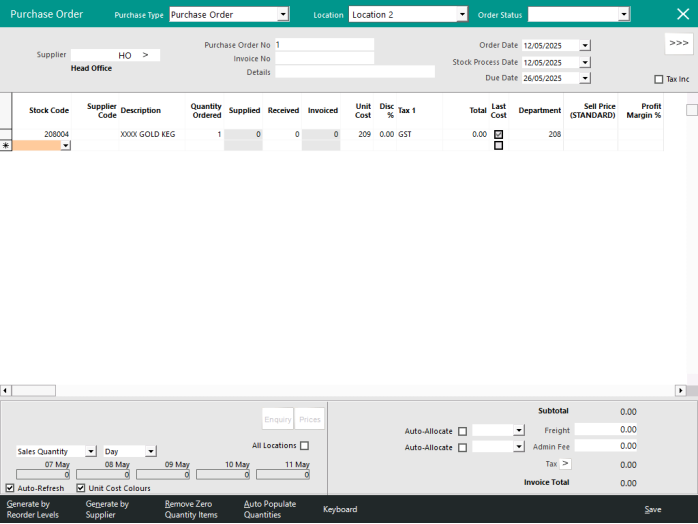Screen dimensions: 698x524
Task: Open the triple-arrow expand button
Action: (679, 44)
